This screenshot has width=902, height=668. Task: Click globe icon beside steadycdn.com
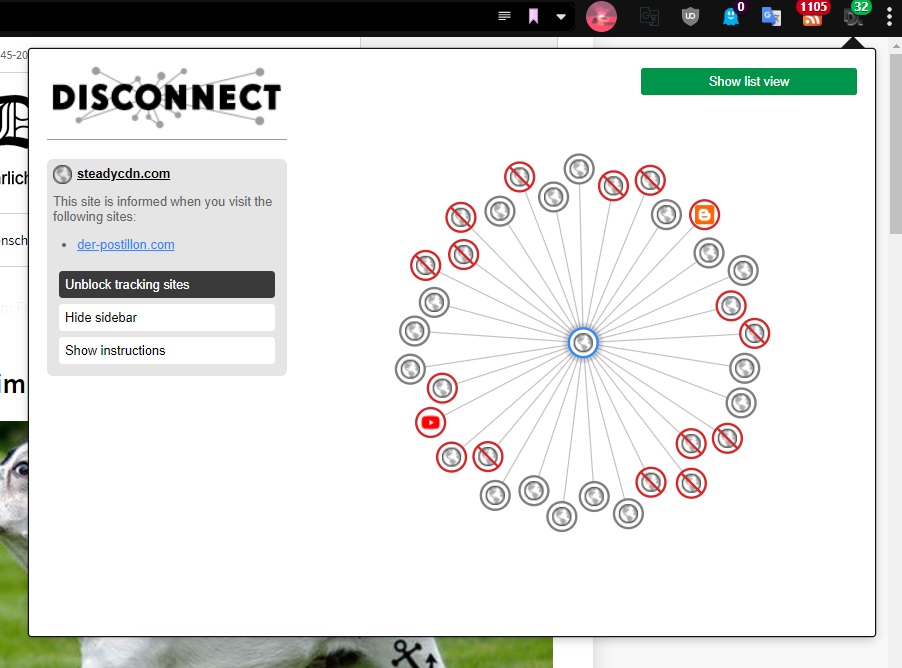(62, 174)
